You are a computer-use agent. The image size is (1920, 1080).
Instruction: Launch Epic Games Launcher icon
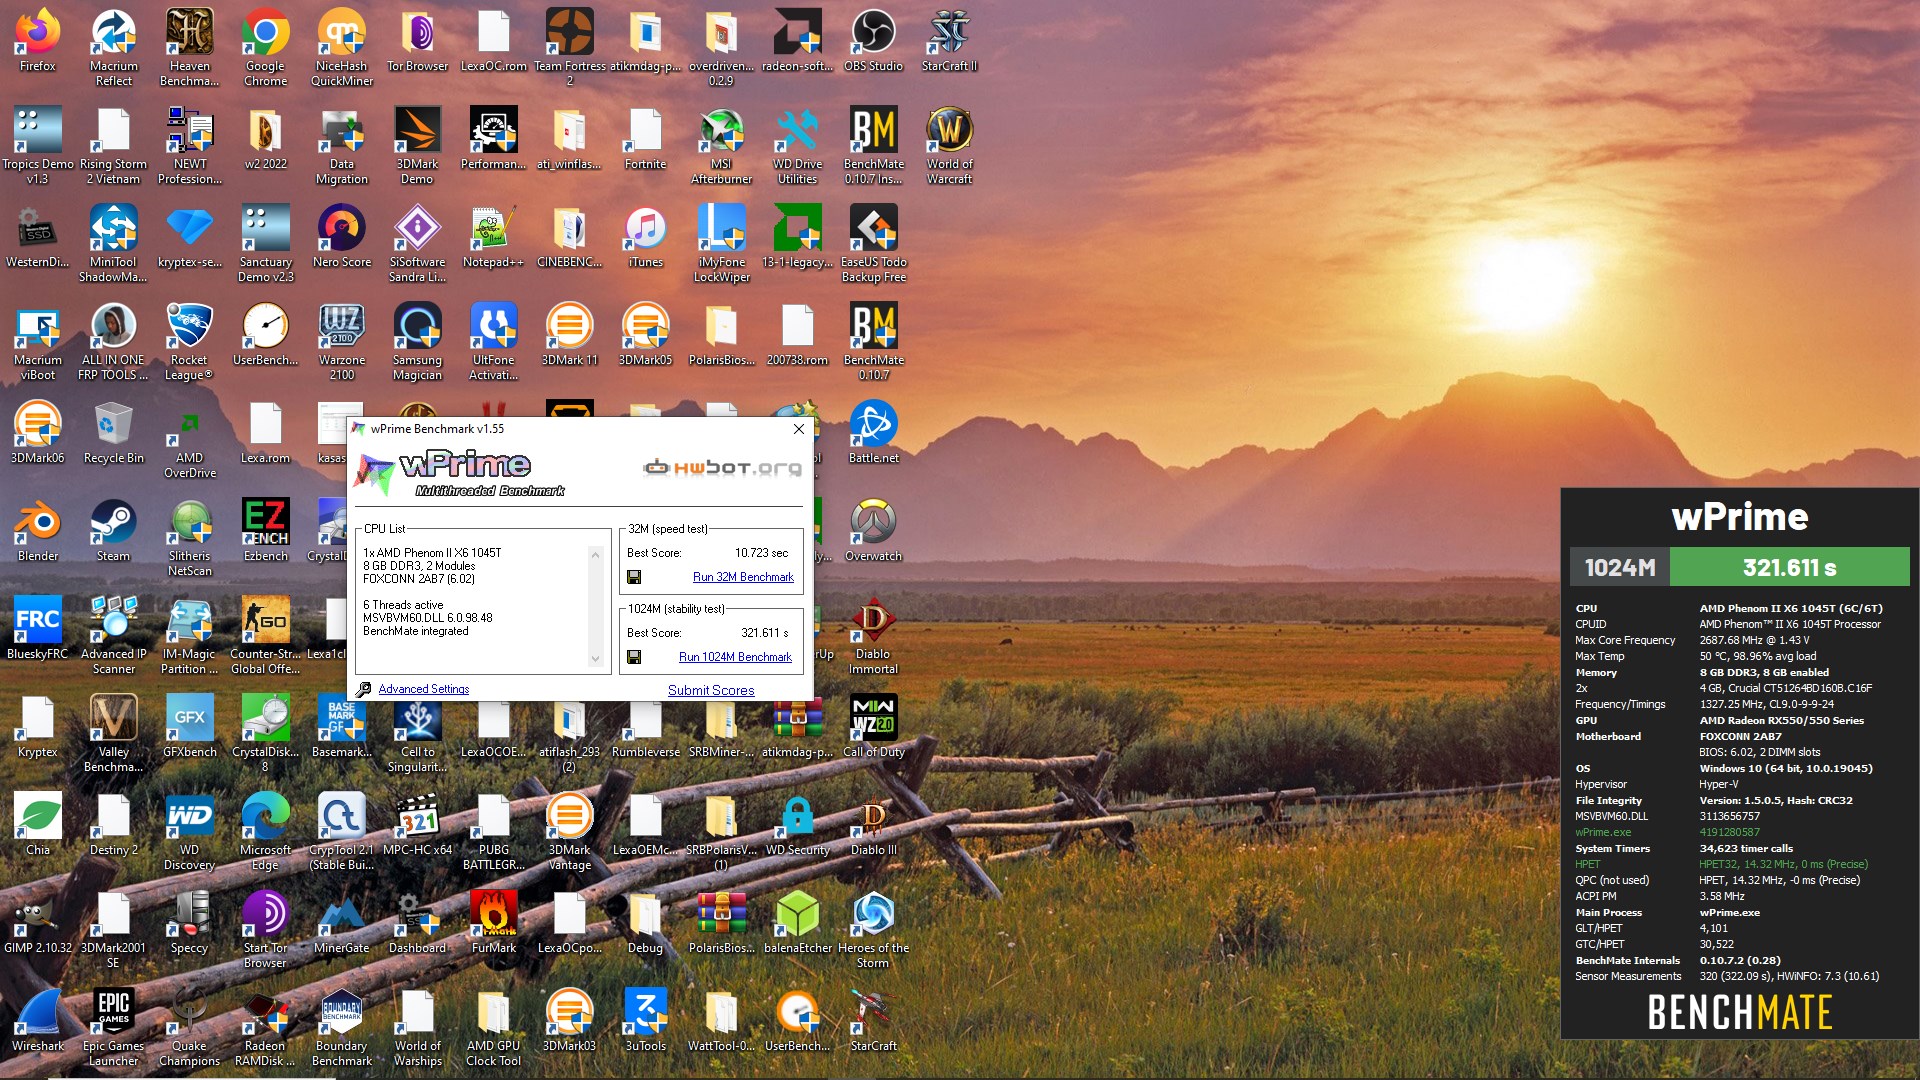coord(113,1027)
